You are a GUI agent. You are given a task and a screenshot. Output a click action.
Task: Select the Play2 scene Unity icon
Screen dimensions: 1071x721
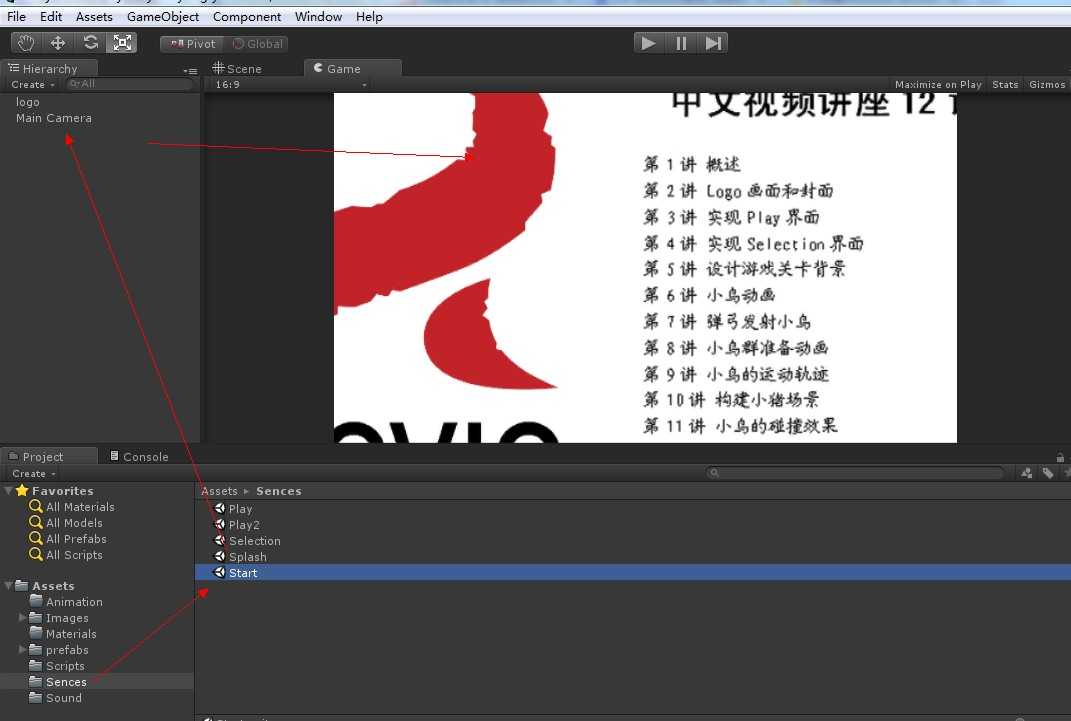(x=219, y=524)
